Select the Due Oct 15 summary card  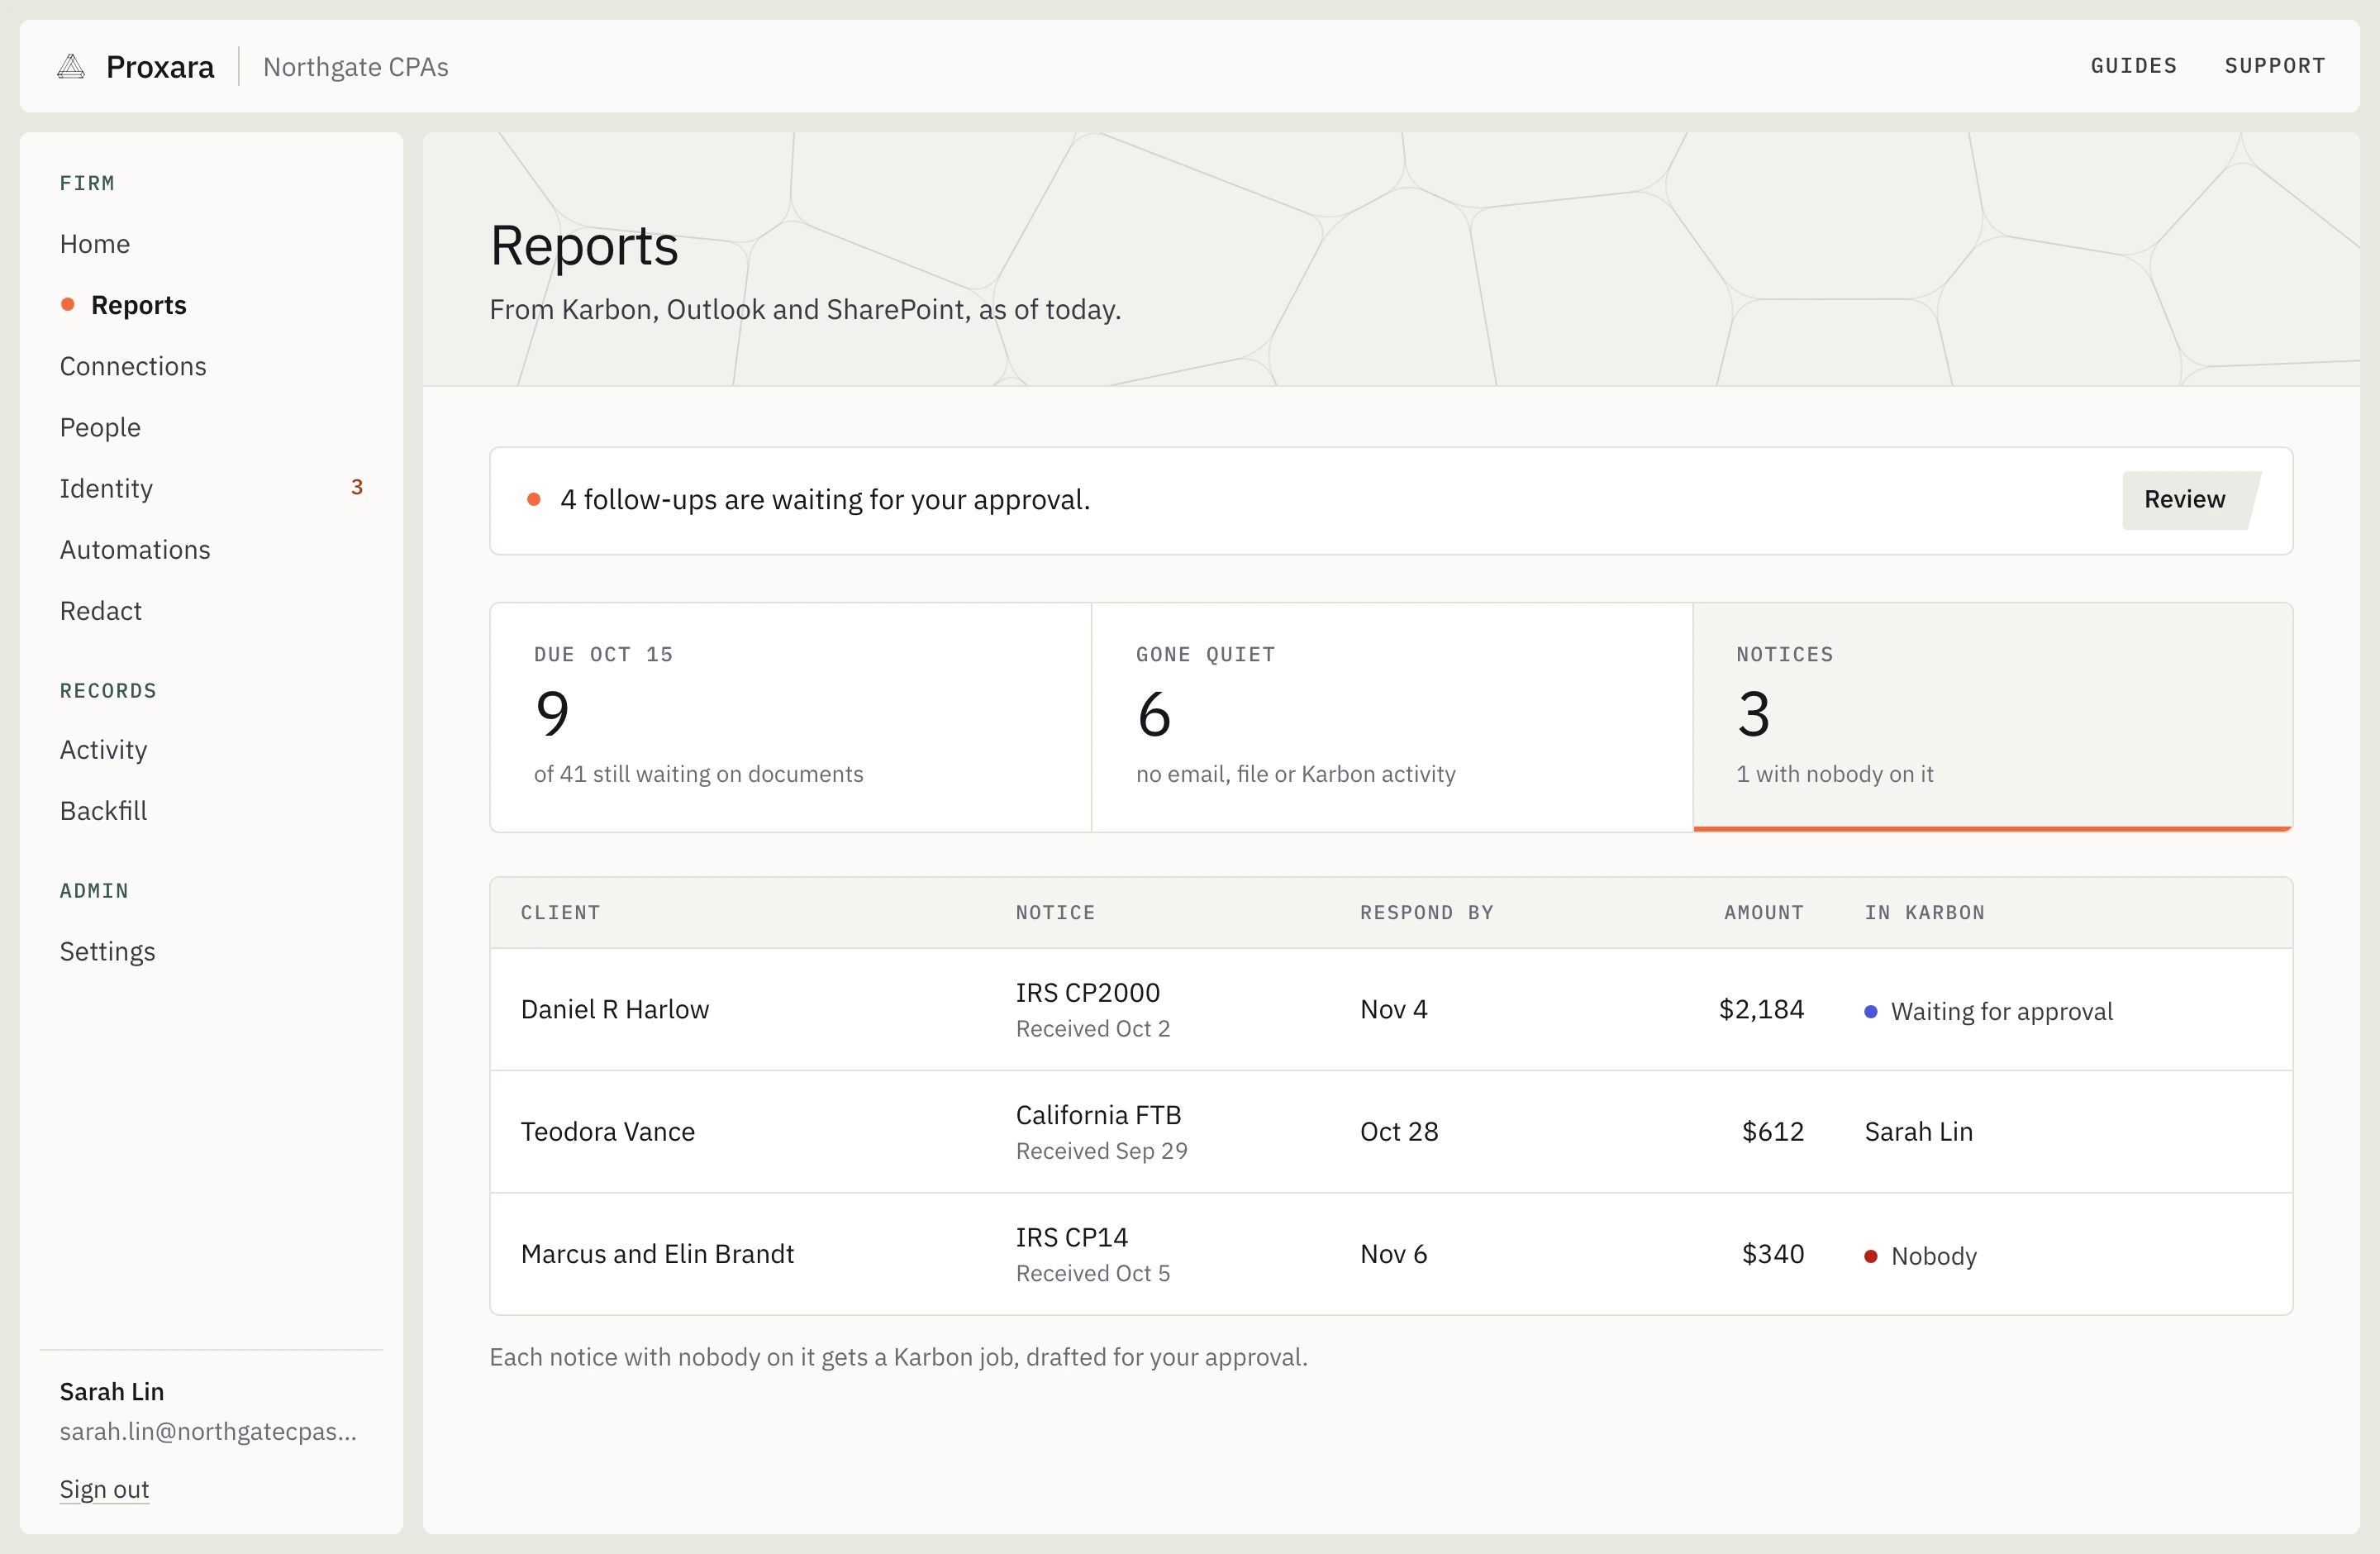(x=790, y=716)
